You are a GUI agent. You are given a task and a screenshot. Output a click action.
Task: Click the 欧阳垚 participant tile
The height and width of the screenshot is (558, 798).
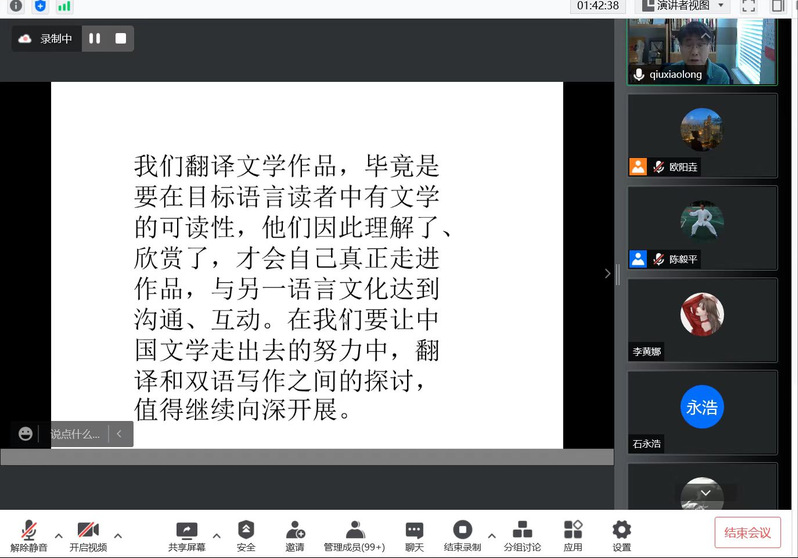[x=702, y=135]
